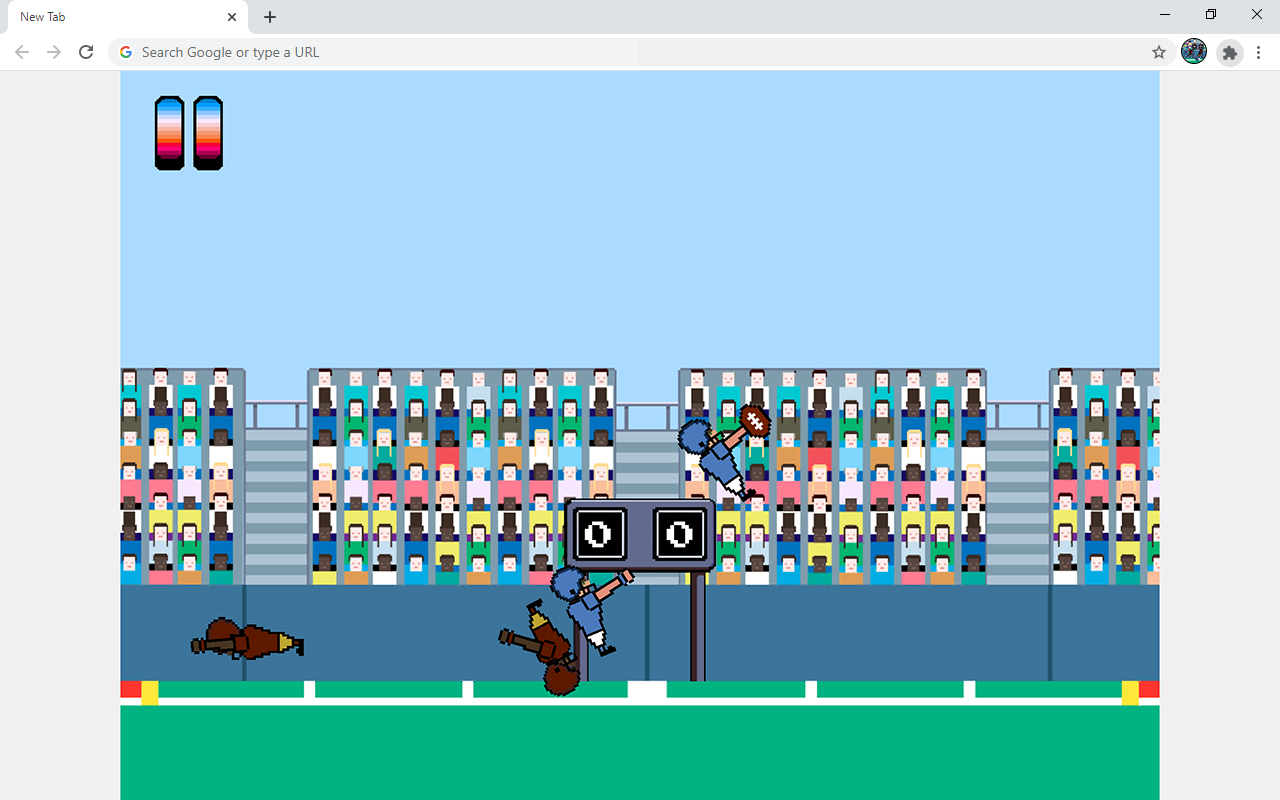
Task: Open the Chrome profile avatar
Action: tap(1194, 51)
